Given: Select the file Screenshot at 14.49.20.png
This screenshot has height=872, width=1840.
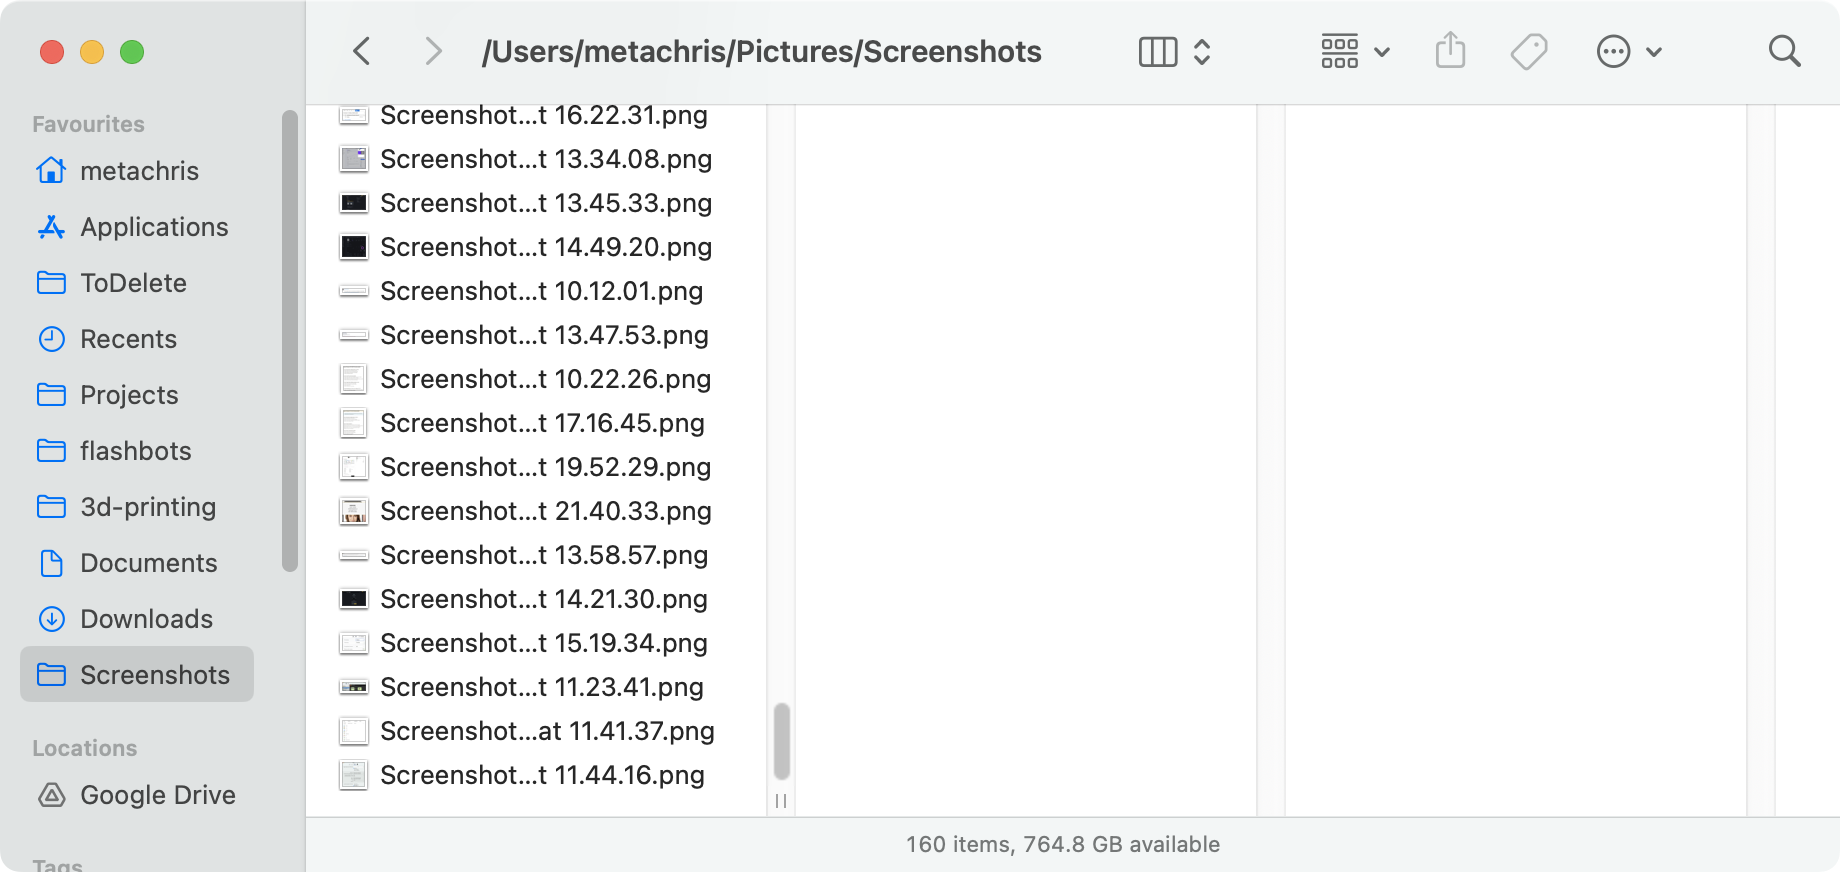Looking at the screenshot, I should tap(546, 247).
